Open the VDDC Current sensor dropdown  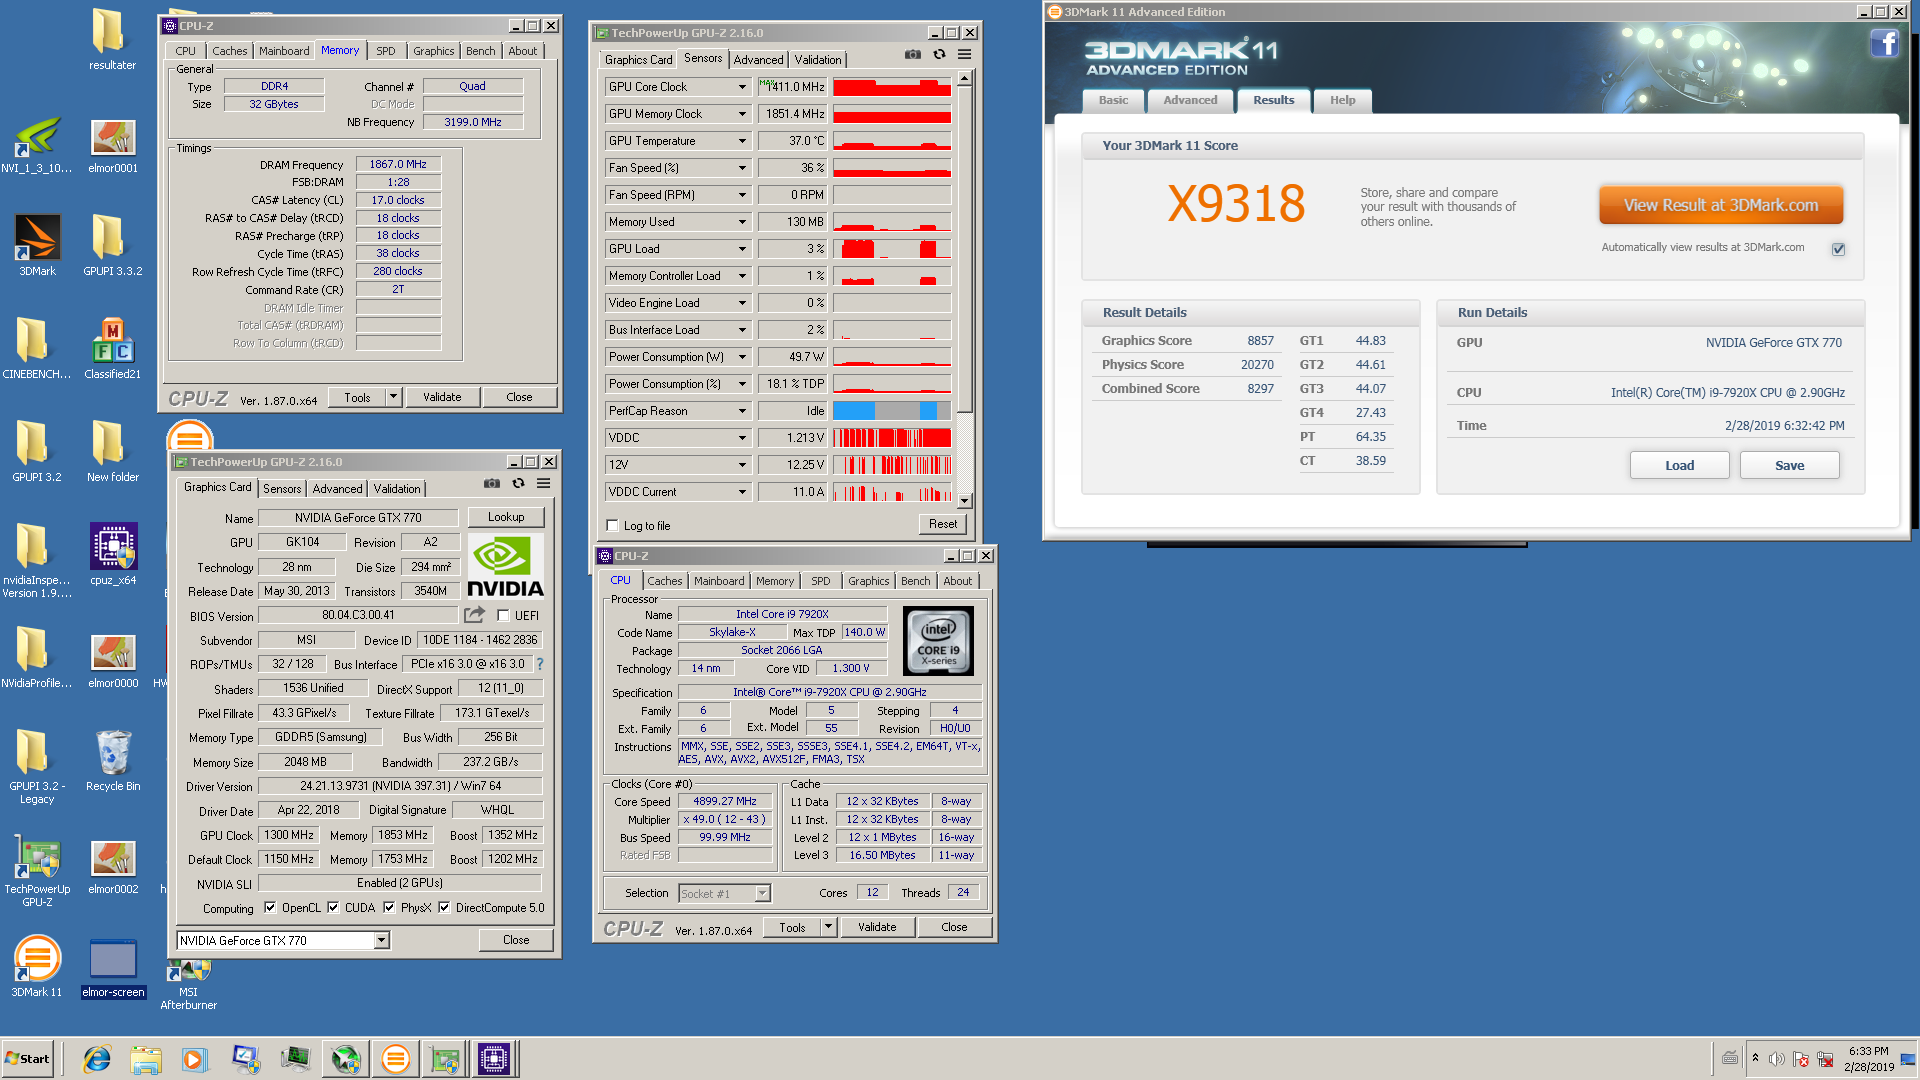click(742, 492)
